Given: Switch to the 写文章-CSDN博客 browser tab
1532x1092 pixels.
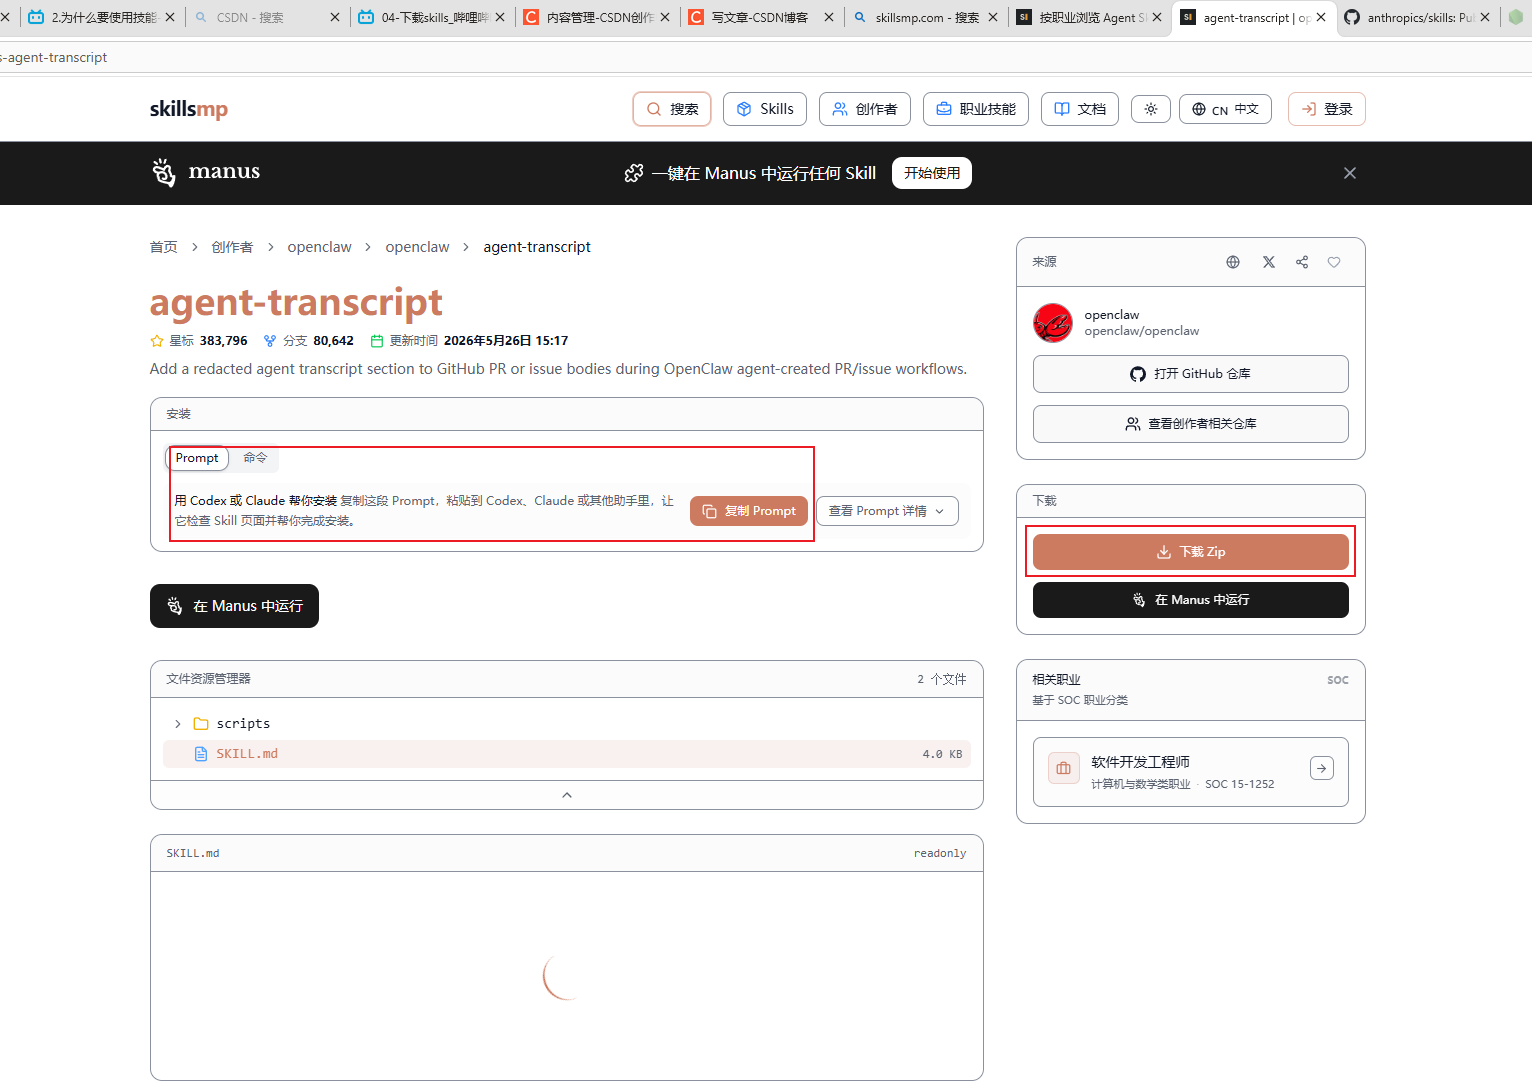Looking at the screenshot, I should click(761, 17).
